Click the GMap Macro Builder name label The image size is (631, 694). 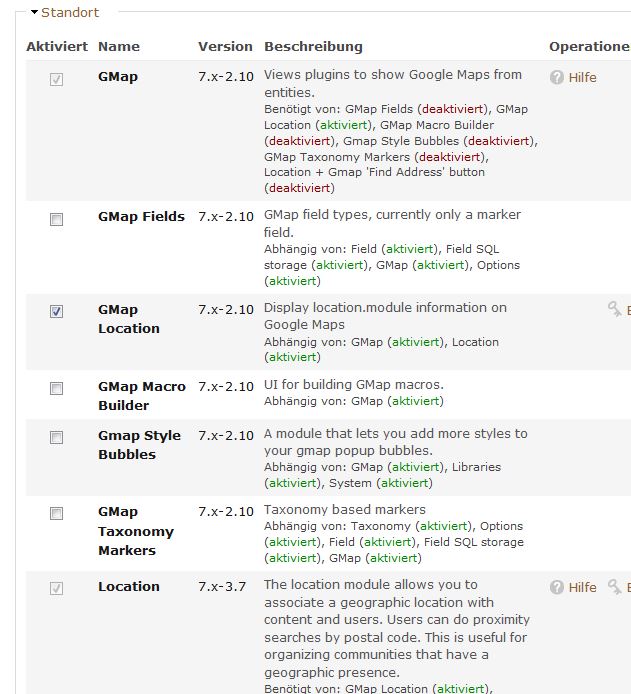(141, 396)
